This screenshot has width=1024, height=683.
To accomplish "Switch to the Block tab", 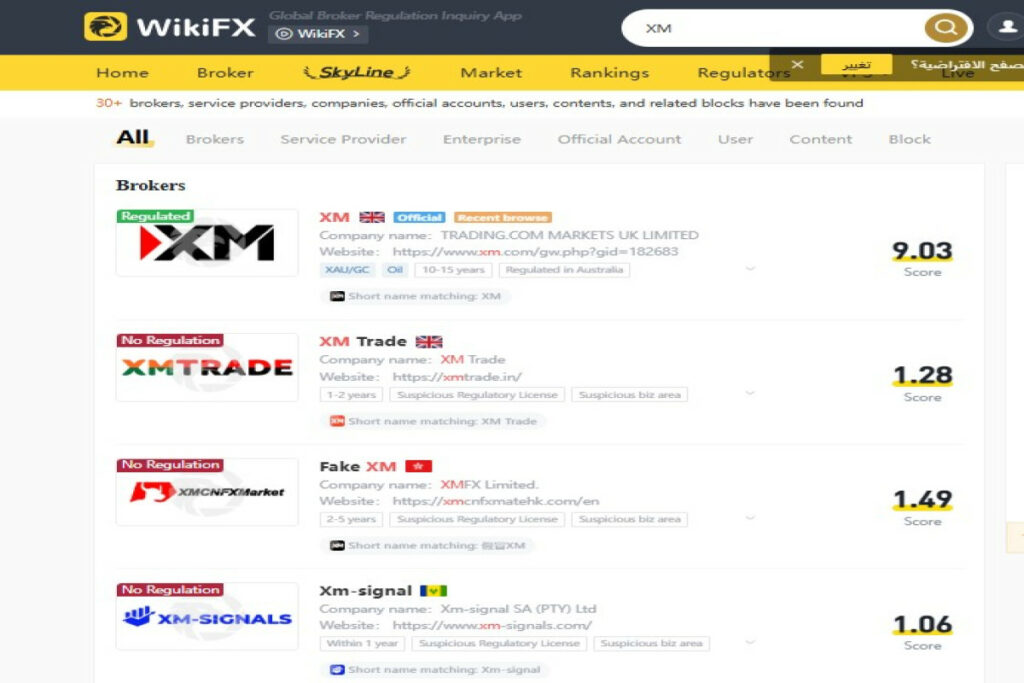I will [x=910, y=139].
